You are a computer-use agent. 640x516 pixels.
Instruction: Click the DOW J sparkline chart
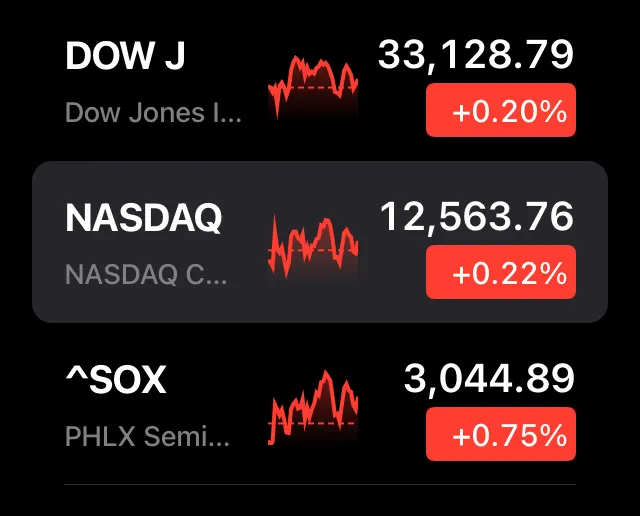313,86
